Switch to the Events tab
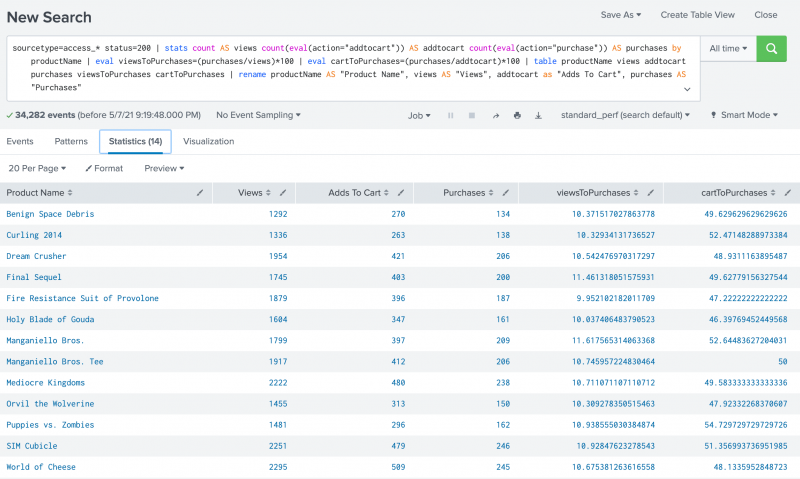The width and height of the screenshot is (800, 479). 20,141
